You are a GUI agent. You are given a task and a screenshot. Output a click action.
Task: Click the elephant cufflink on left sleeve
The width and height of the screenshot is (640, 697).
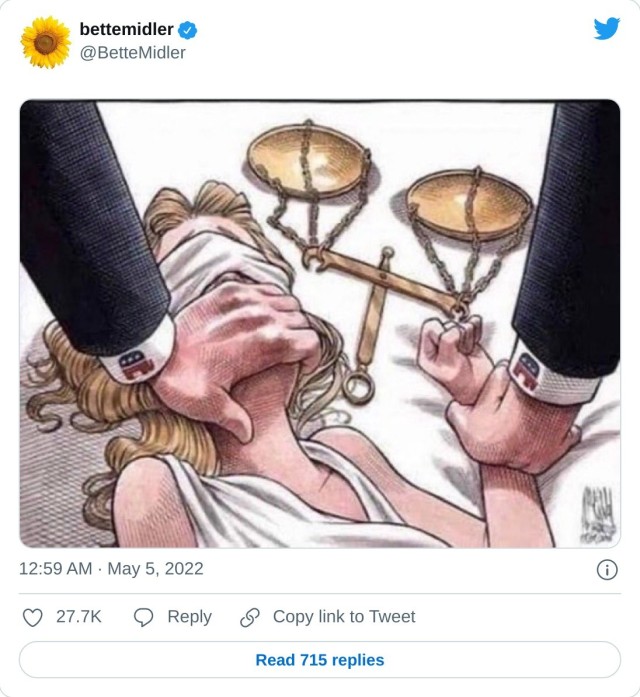pos(136,365)
